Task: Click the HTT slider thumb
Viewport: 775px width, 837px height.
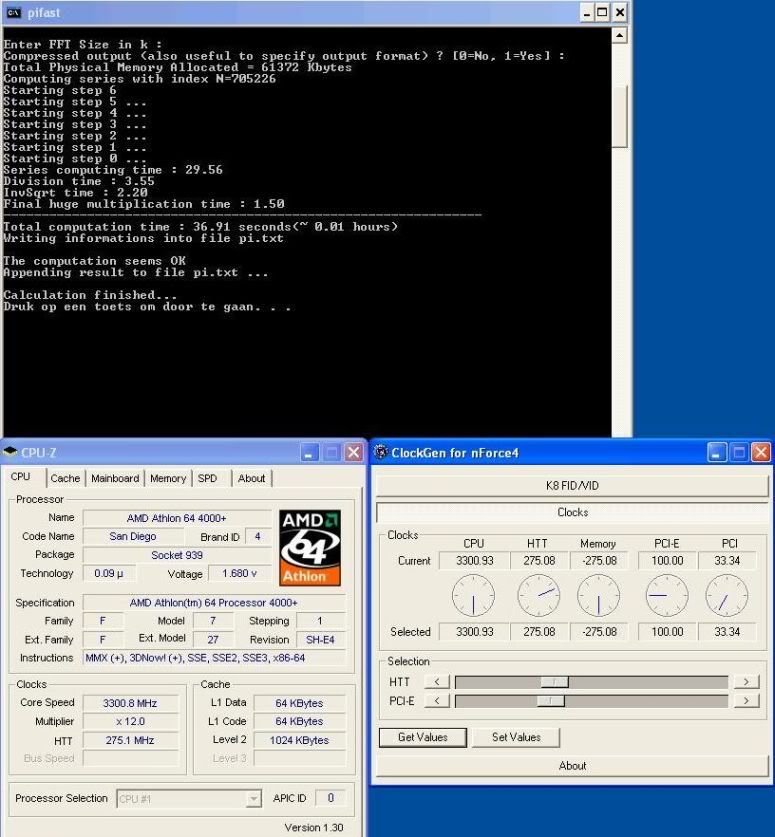Action: pyautogui.click(x=555, y=682)
